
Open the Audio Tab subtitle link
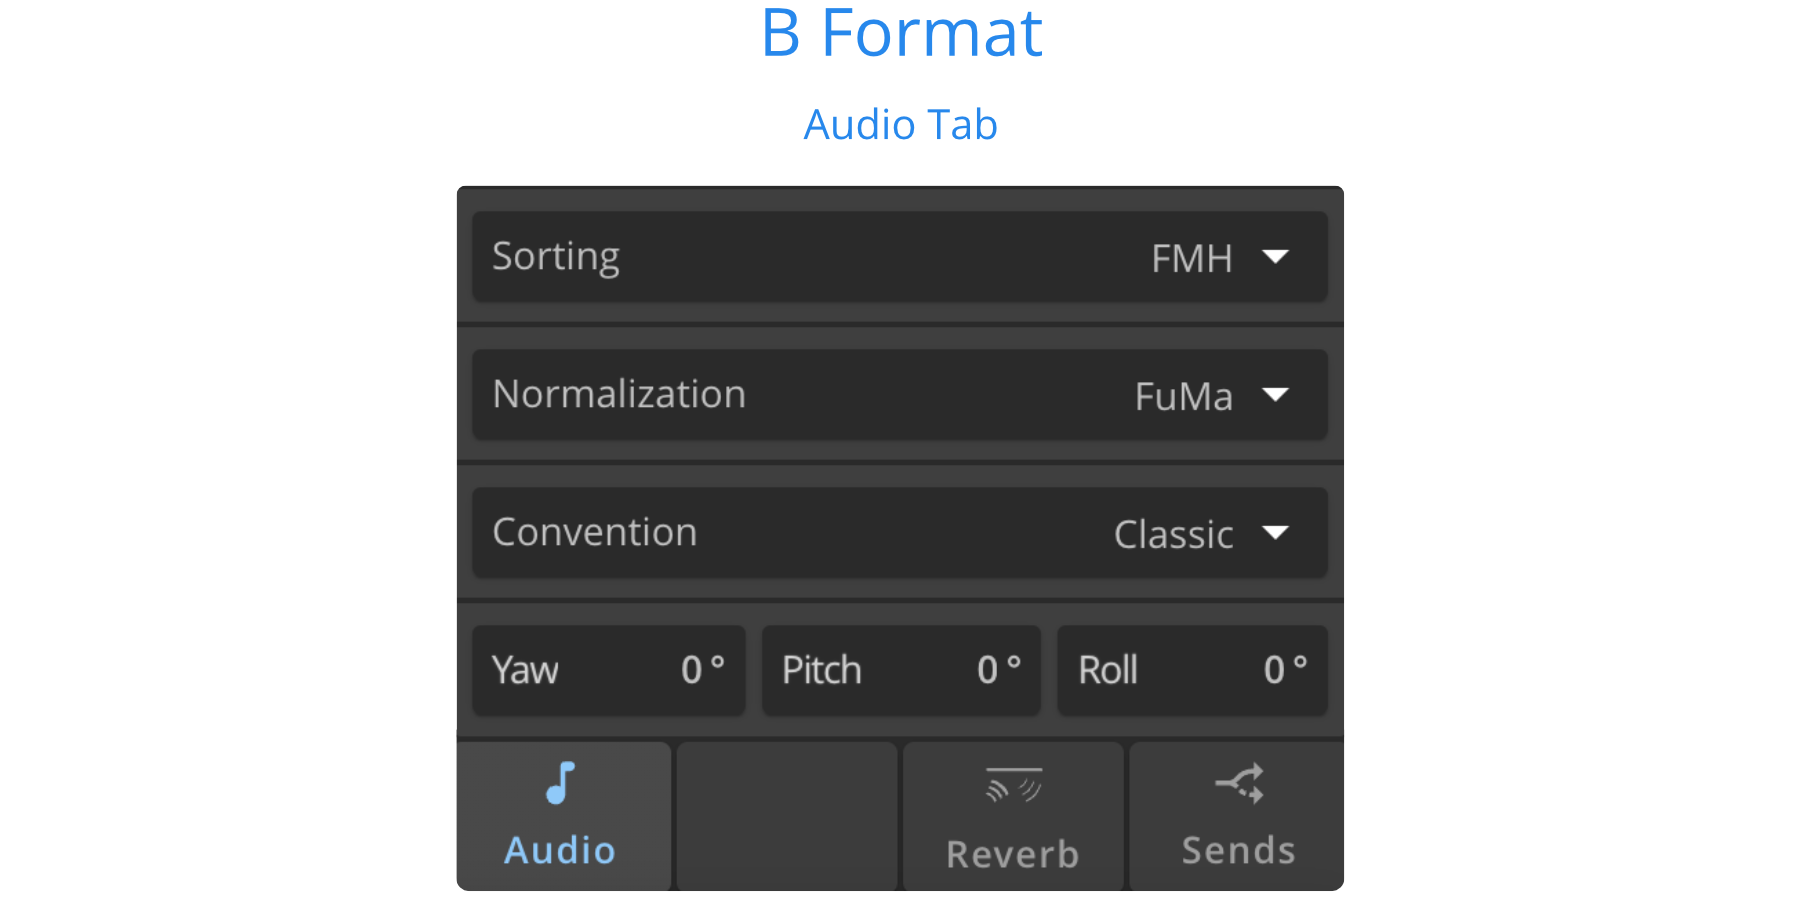(901, 126)
